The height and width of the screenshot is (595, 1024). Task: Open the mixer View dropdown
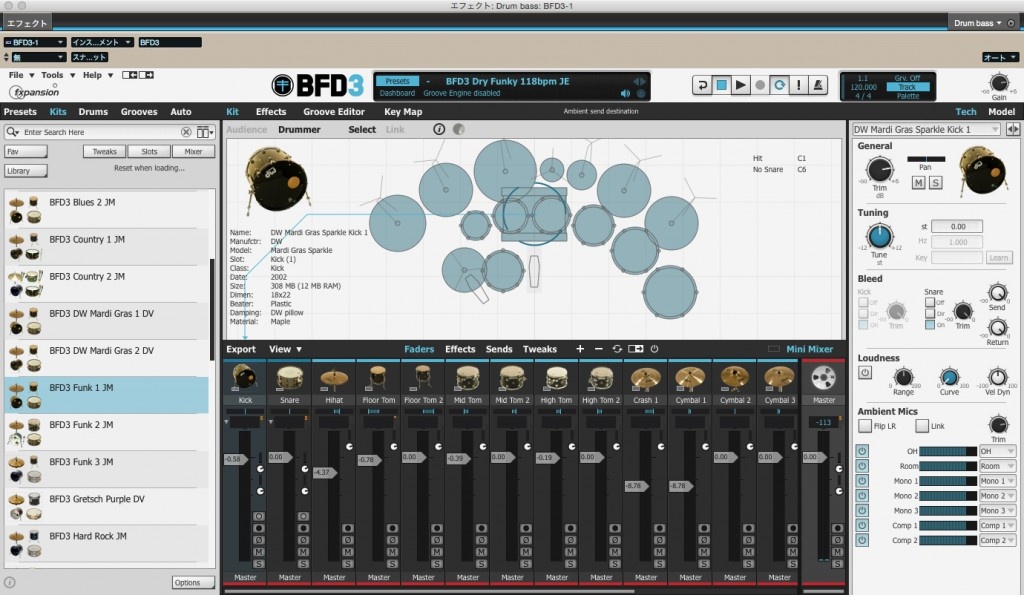pyautogui.click(x=285, y=349)
